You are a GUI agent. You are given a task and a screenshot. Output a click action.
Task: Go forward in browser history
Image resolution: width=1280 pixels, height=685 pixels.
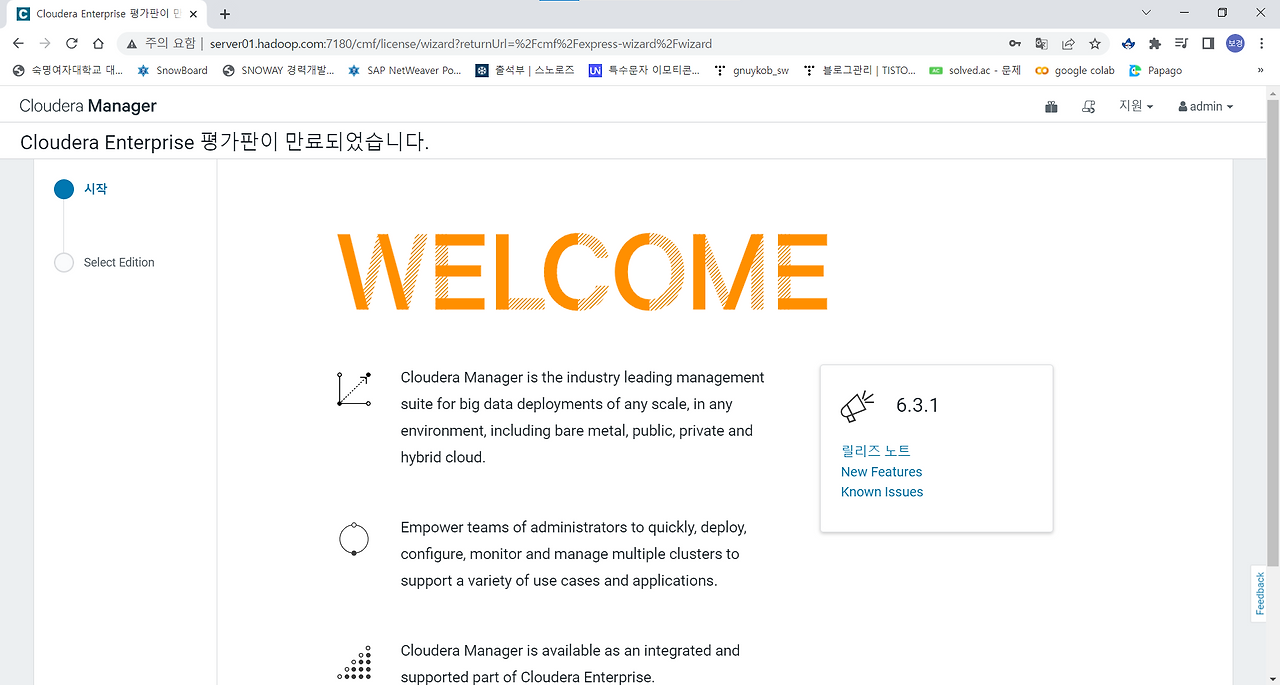pos(45,43)
